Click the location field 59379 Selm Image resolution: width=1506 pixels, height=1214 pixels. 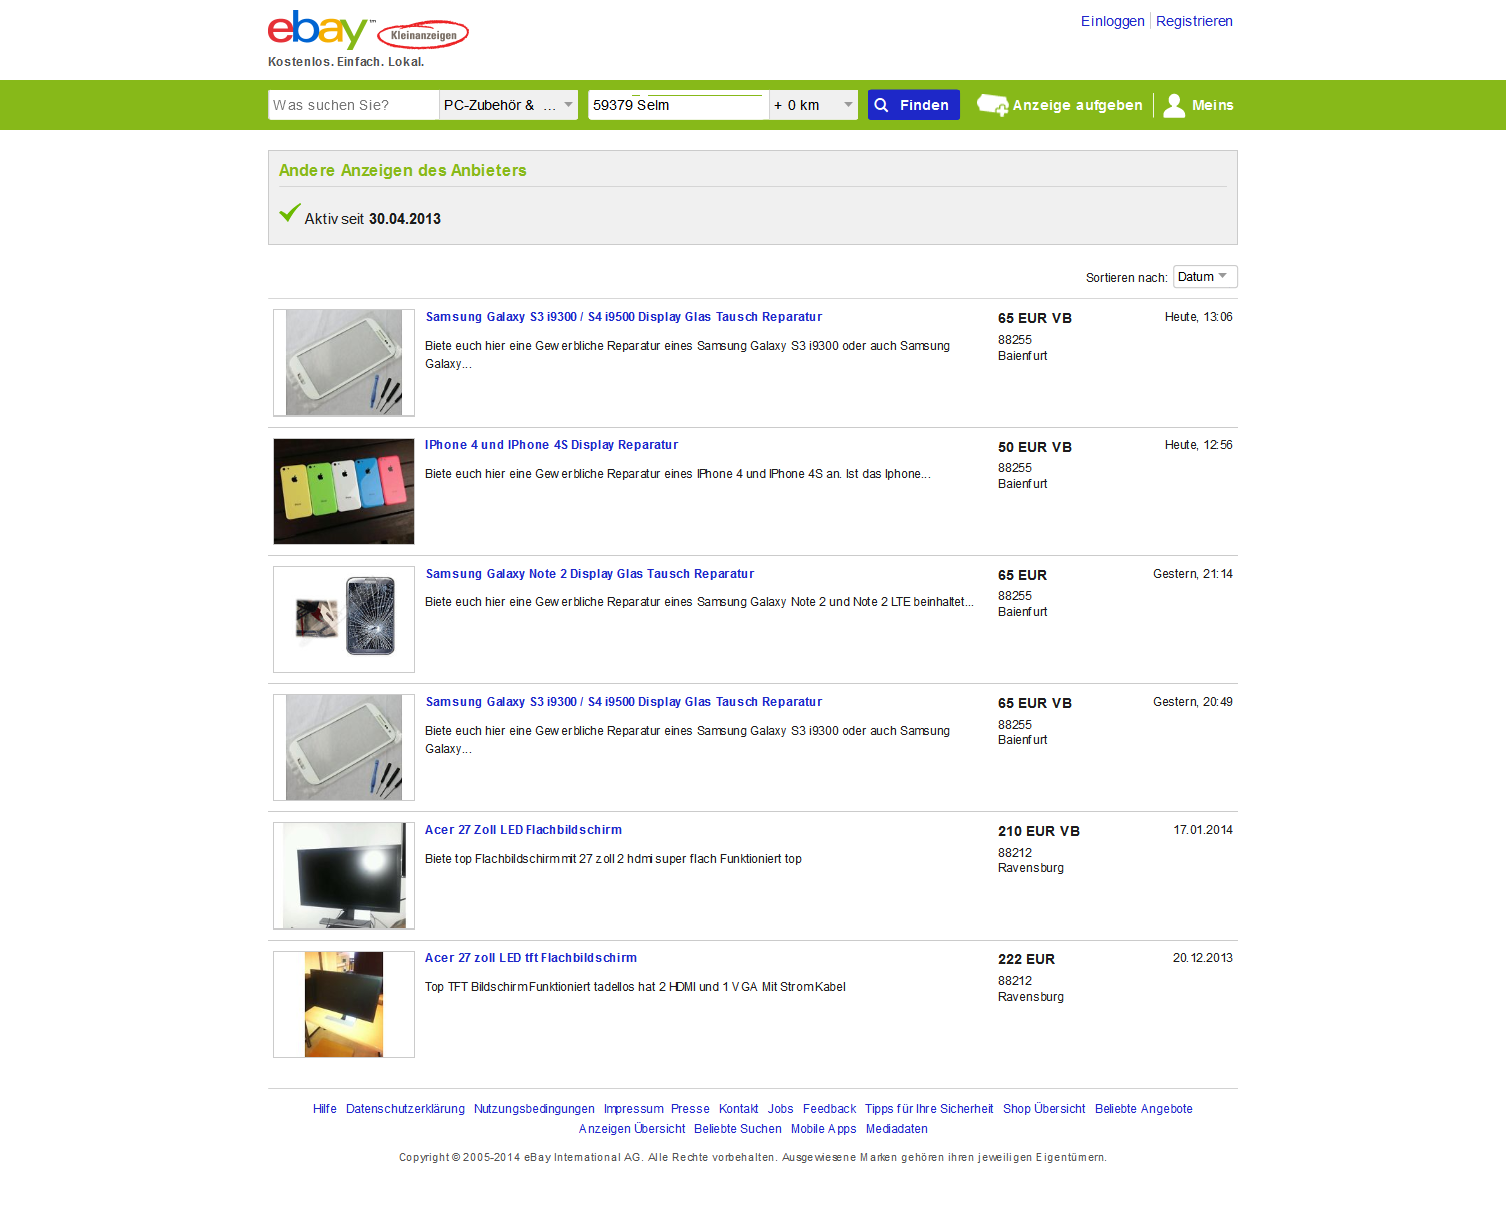click(x=678, y=105)
